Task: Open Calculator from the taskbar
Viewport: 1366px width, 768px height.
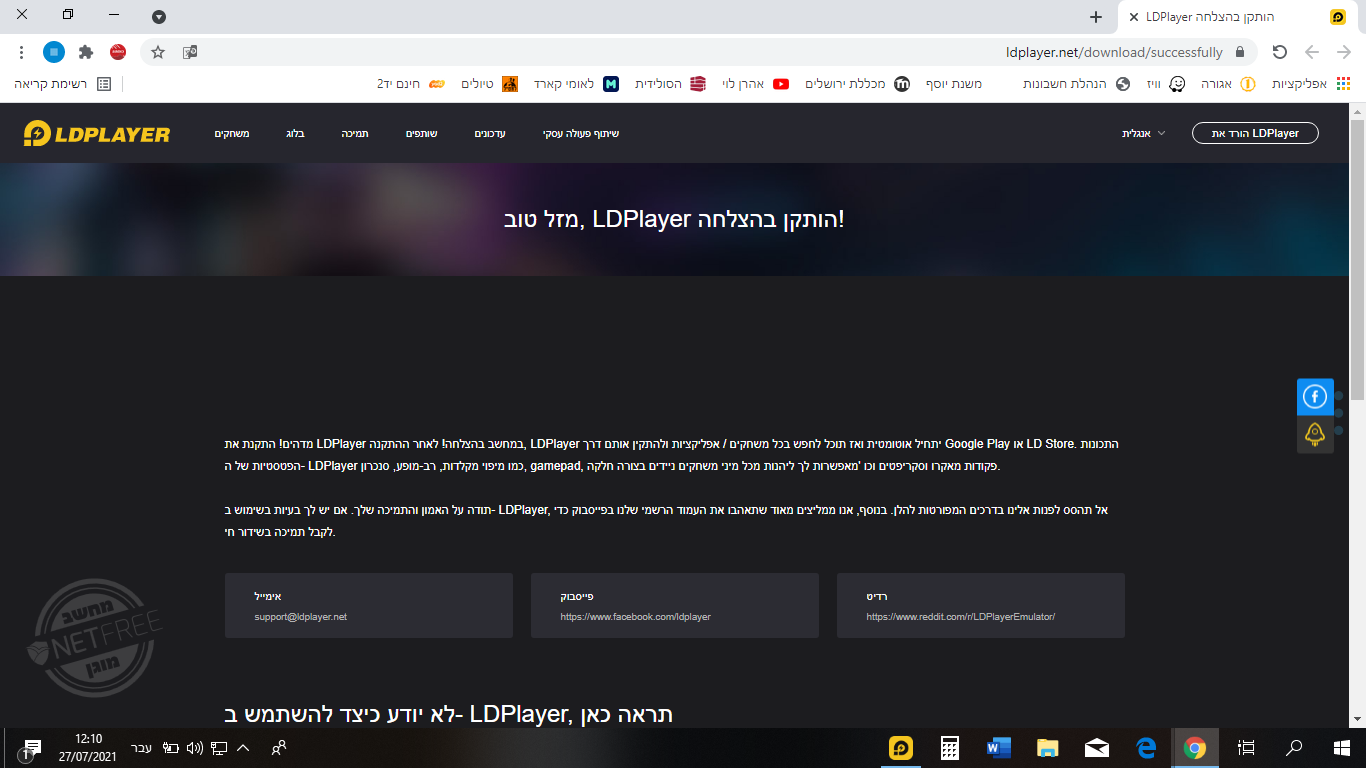Action: click(x=950, y=748)
